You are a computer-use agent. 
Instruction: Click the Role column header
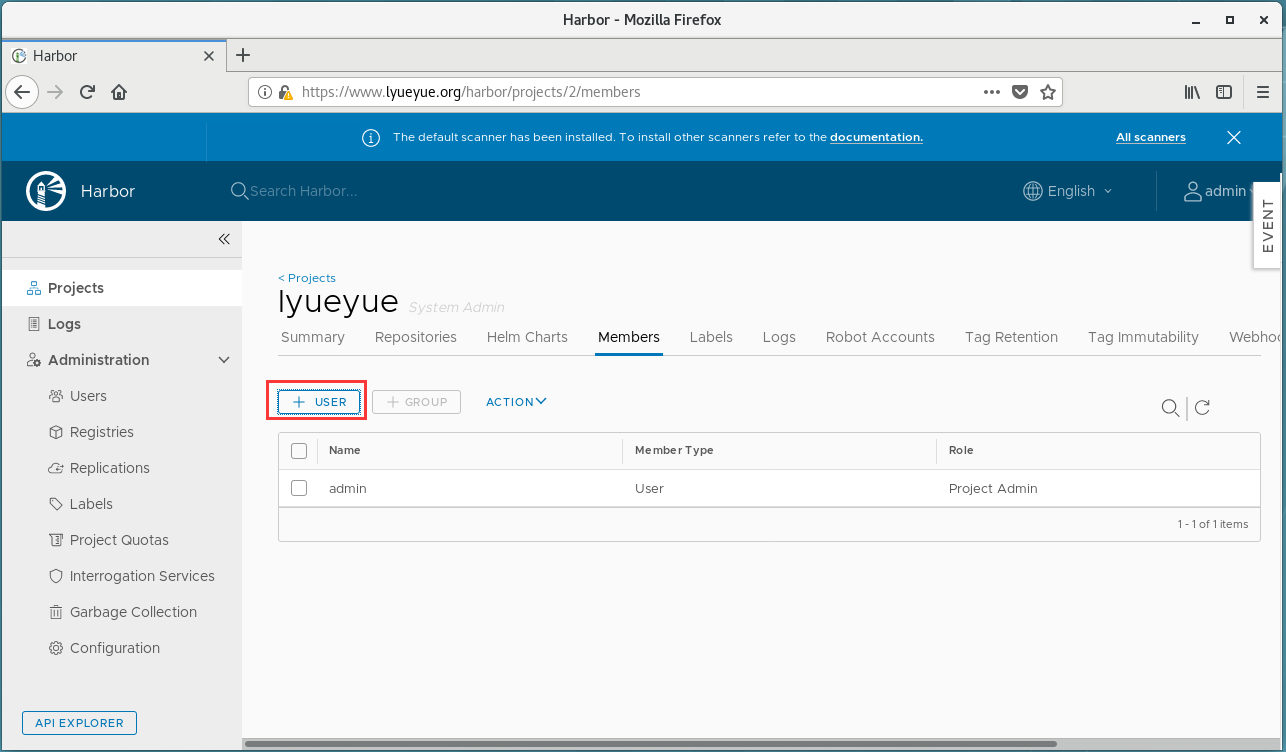961,451
